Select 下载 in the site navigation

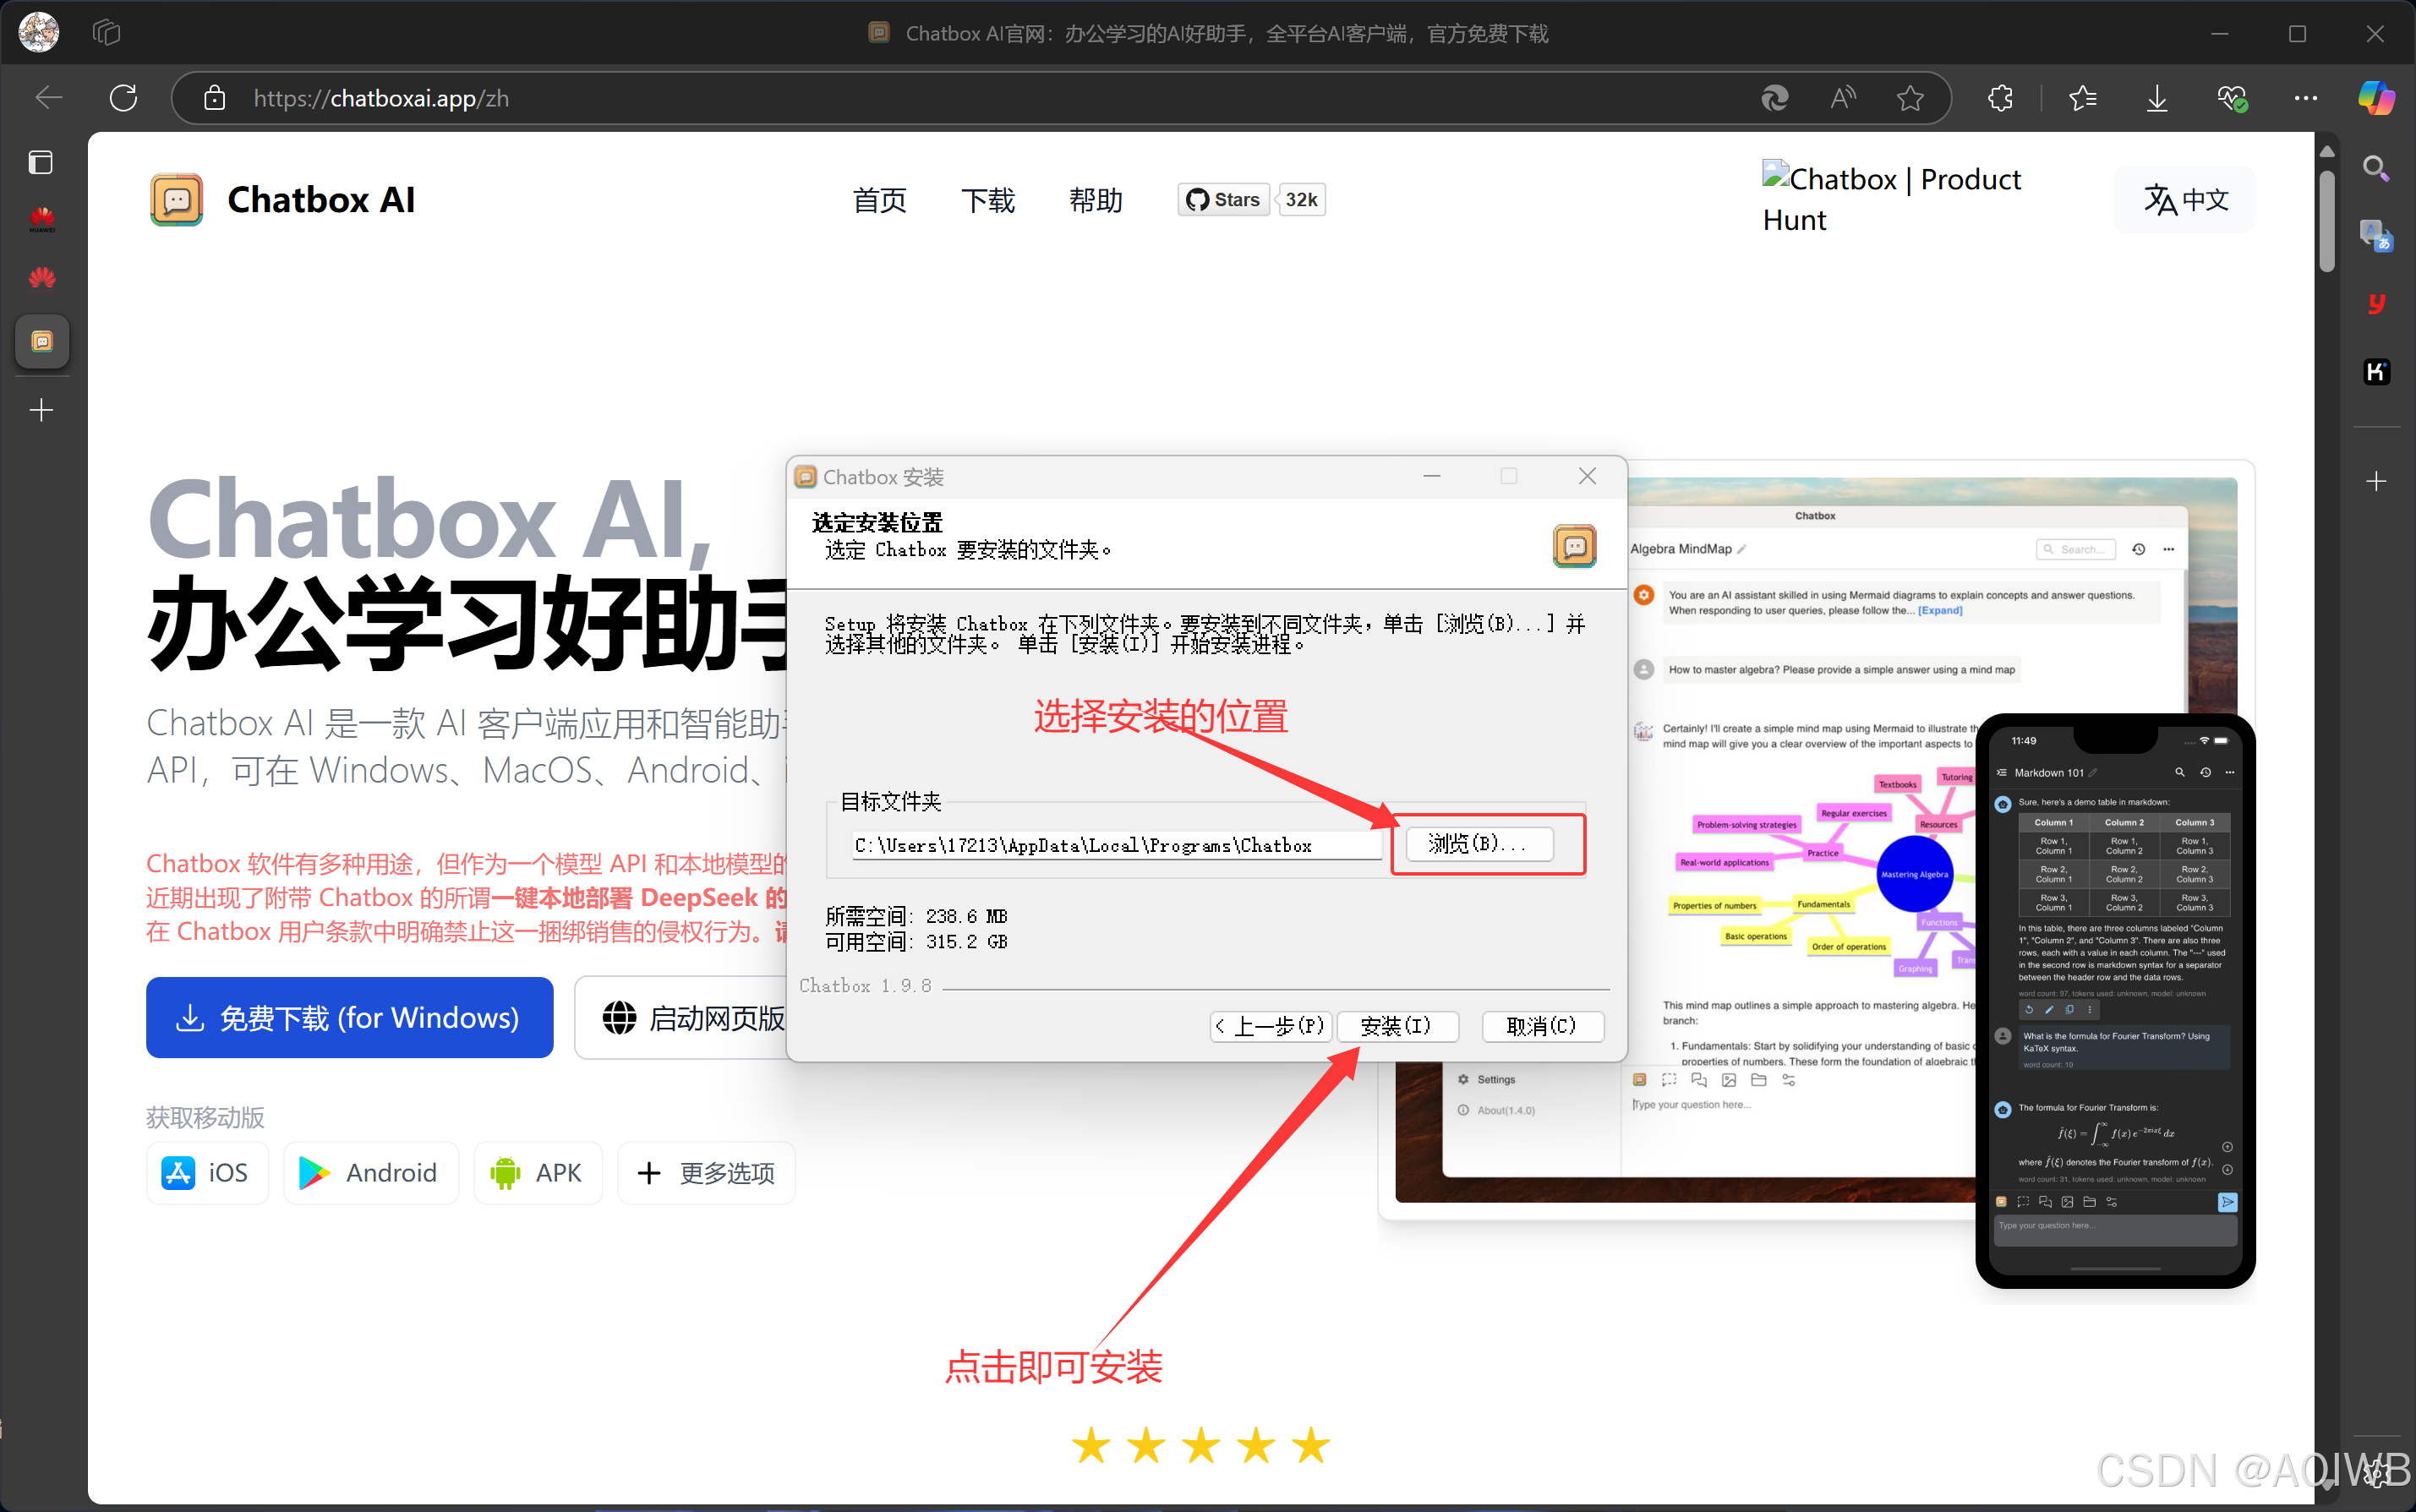(988, 200)
